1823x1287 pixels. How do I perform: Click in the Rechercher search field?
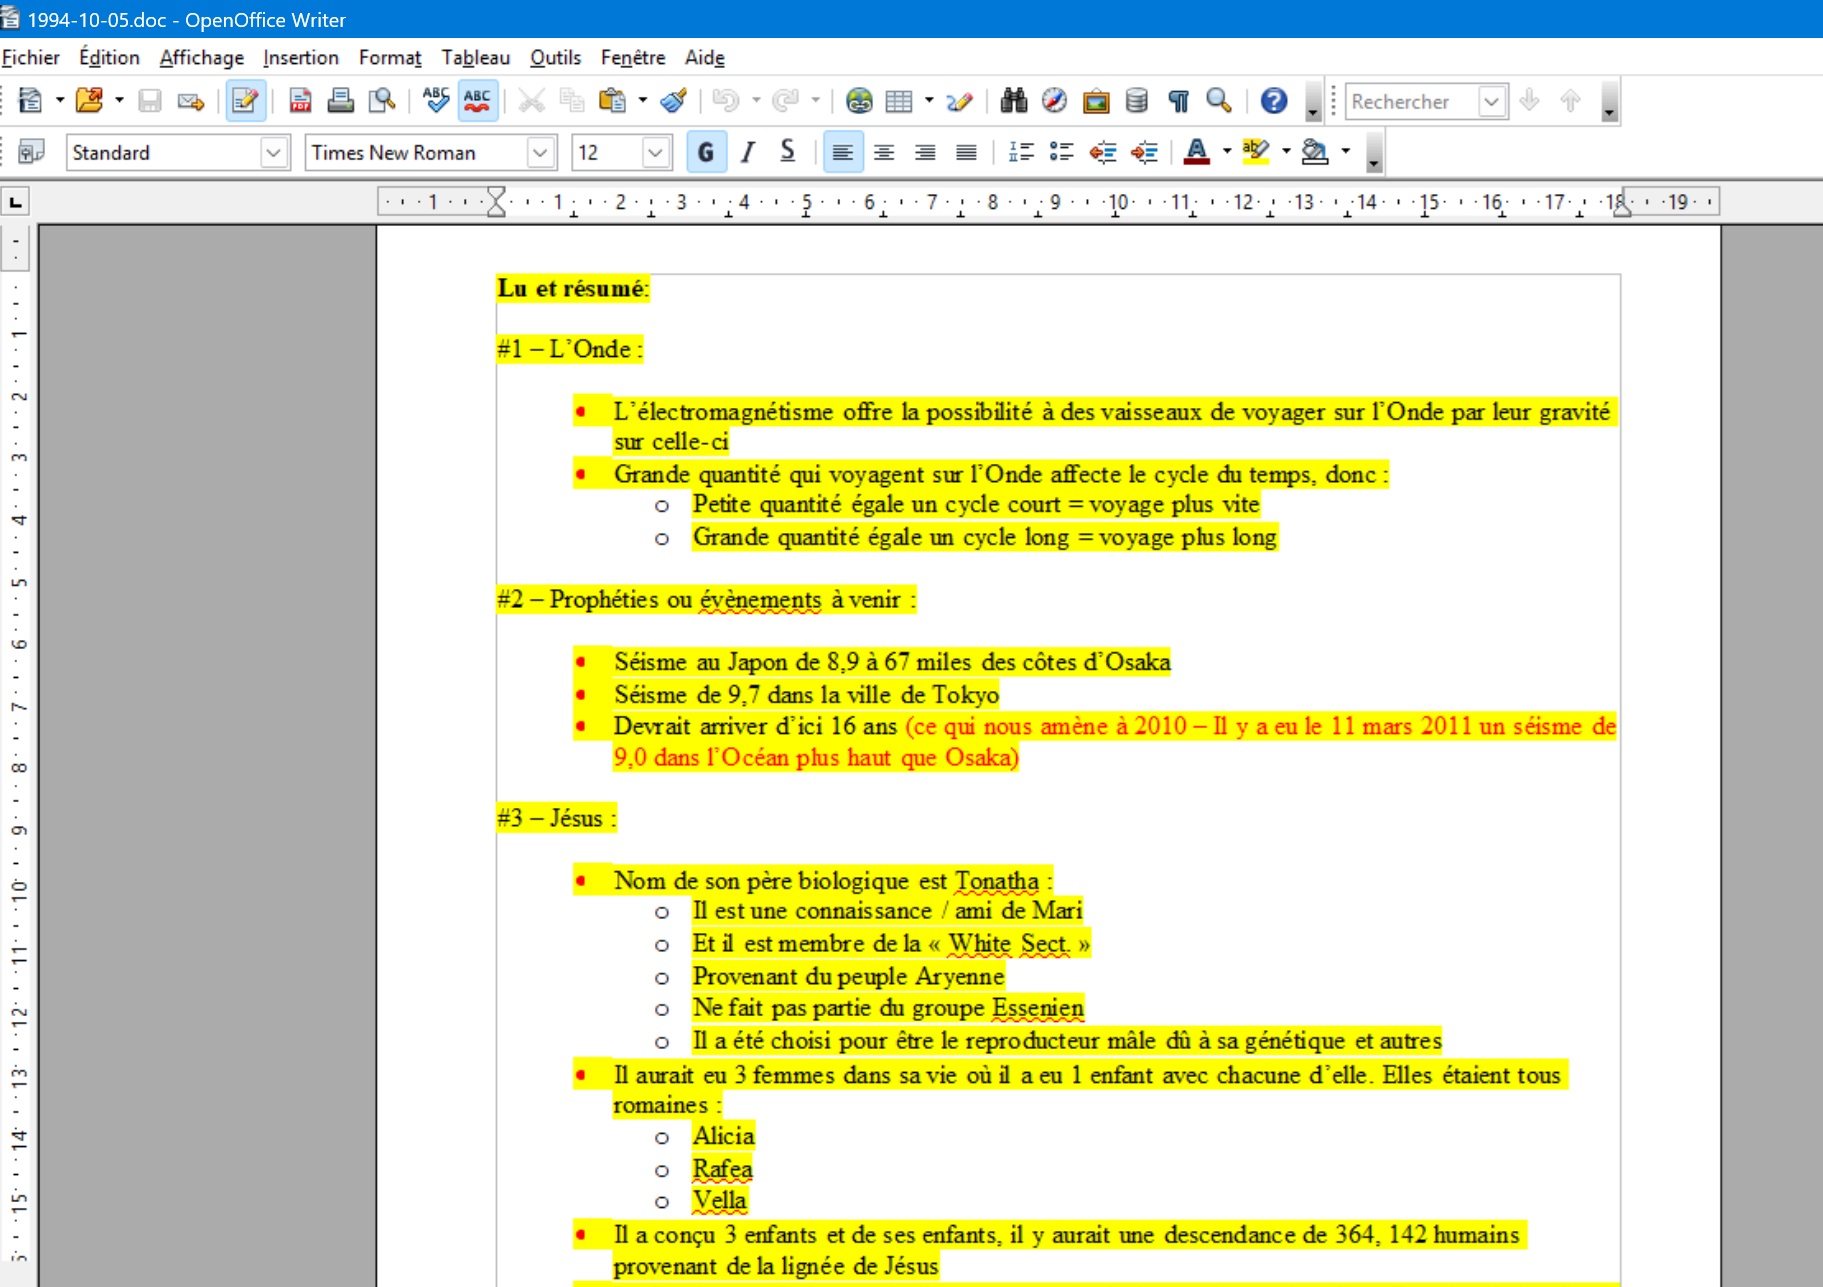tap(1410, 102)
